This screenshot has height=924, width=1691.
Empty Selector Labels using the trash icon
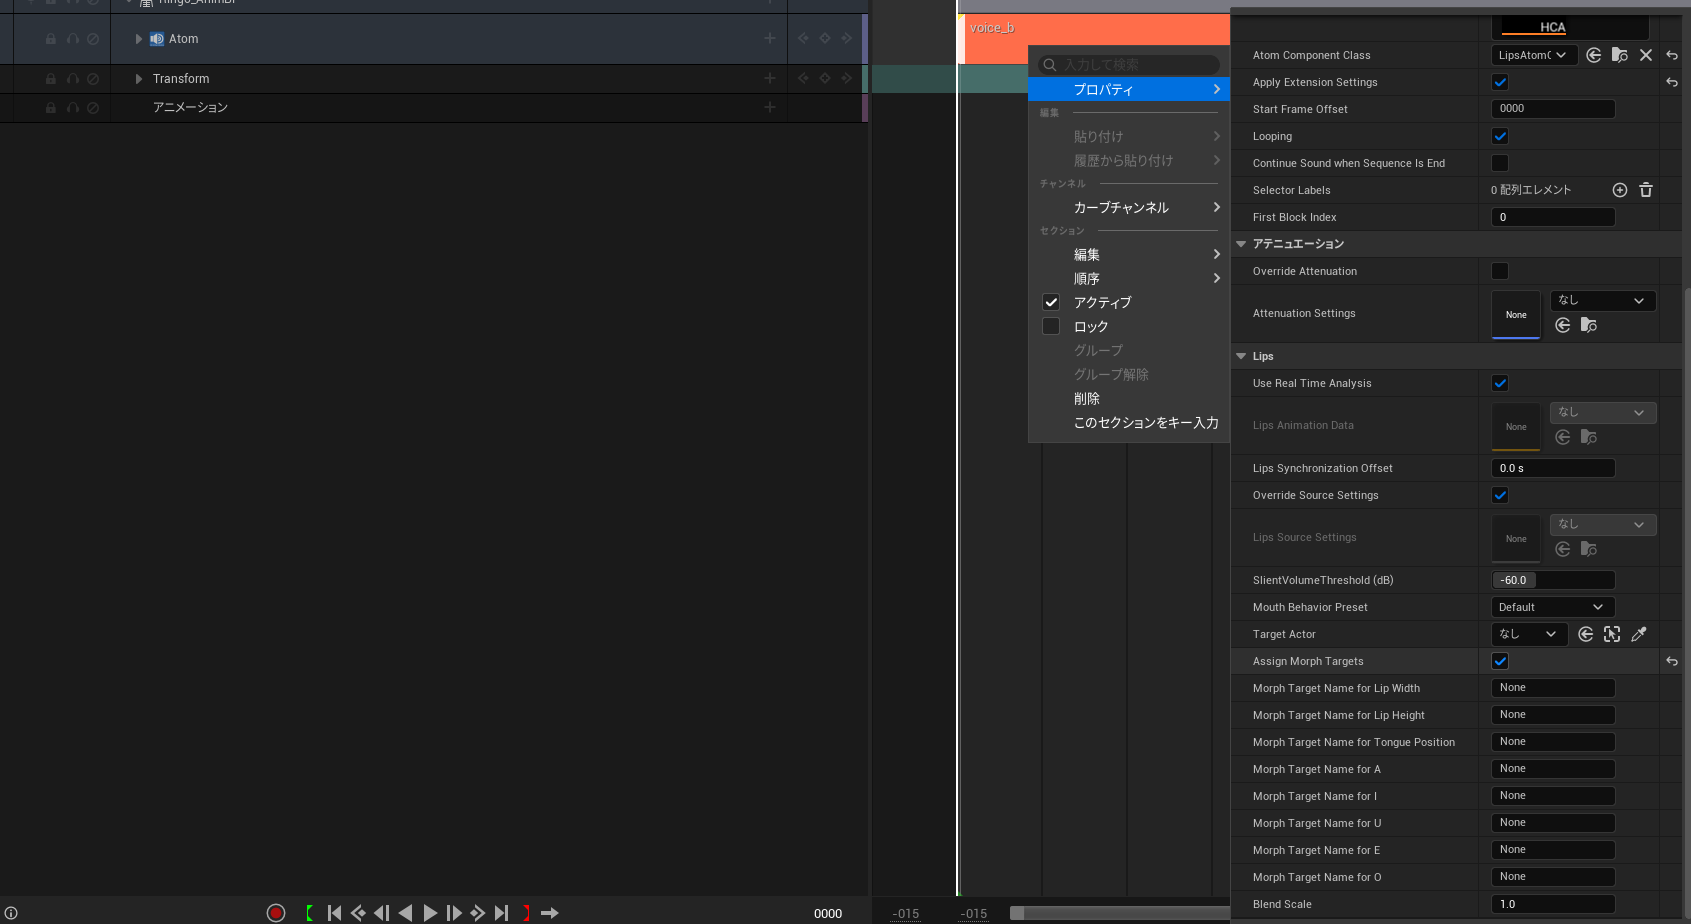click(1646, 189)
